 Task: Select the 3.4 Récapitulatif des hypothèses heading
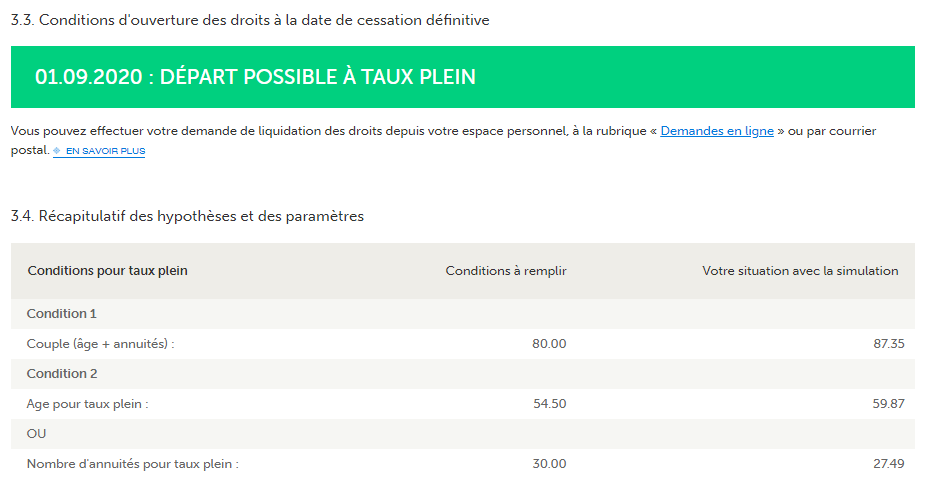click(x=187, y=216)
